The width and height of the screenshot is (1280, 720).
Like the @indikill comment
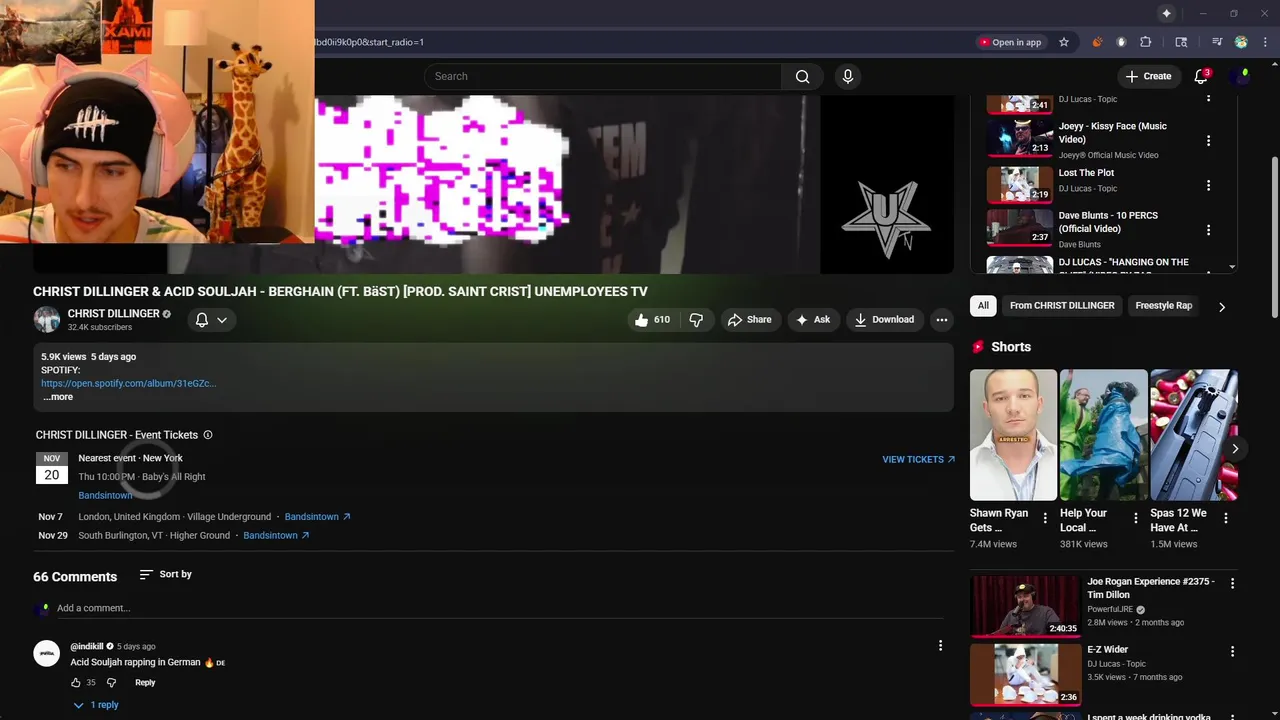pyautogui.click(x=75, y=683)
